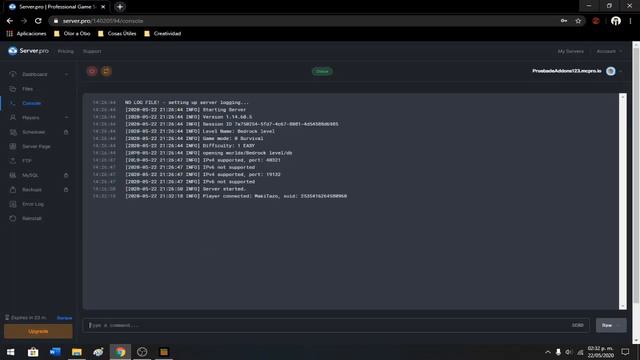Click the Scheduler icon in sidebar
This screenshot has width=640, height=360.
click(x=13, y=132)
